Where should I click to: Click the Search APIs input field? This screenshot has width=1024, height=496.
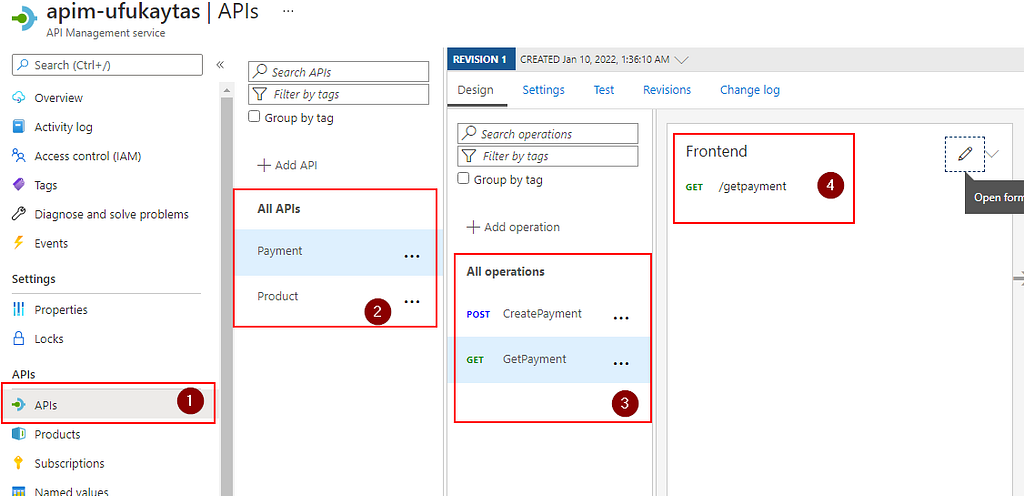coord(338,72)
